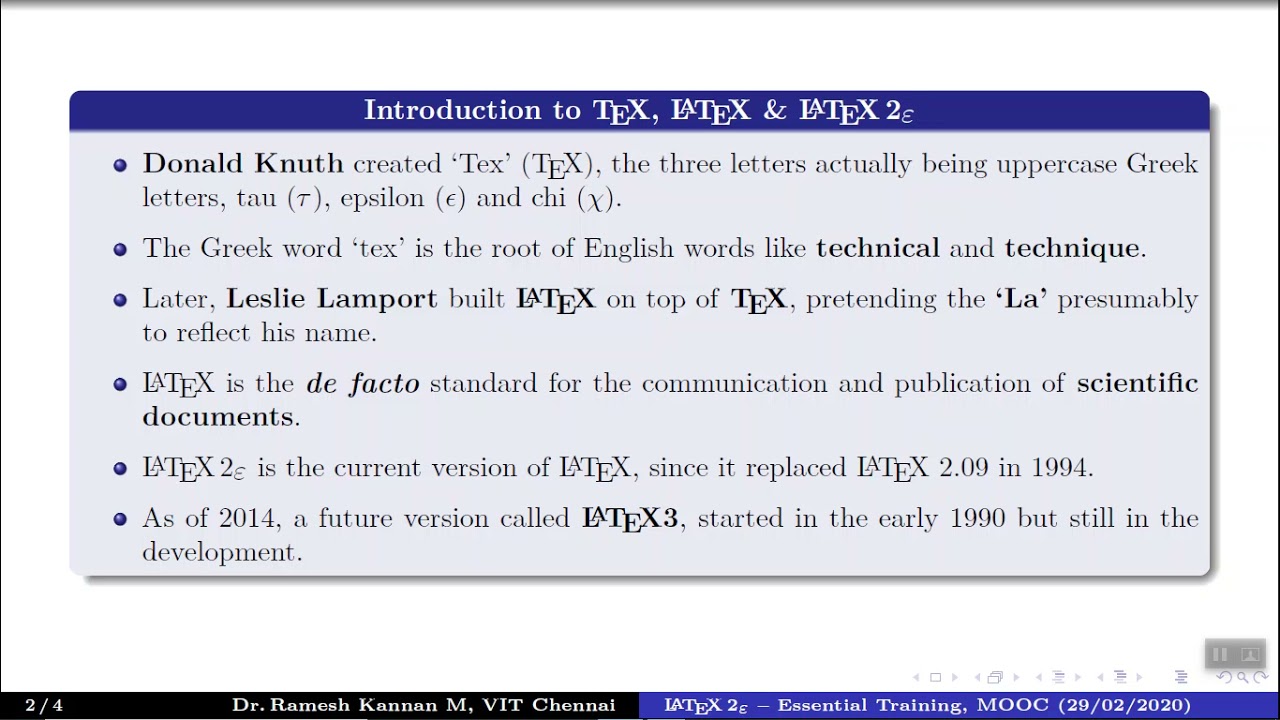Advance to next slide using arrow right of slide icon
Viewport: 1280px width, 720px height.
pyautogui.click(x=955, y=677)
